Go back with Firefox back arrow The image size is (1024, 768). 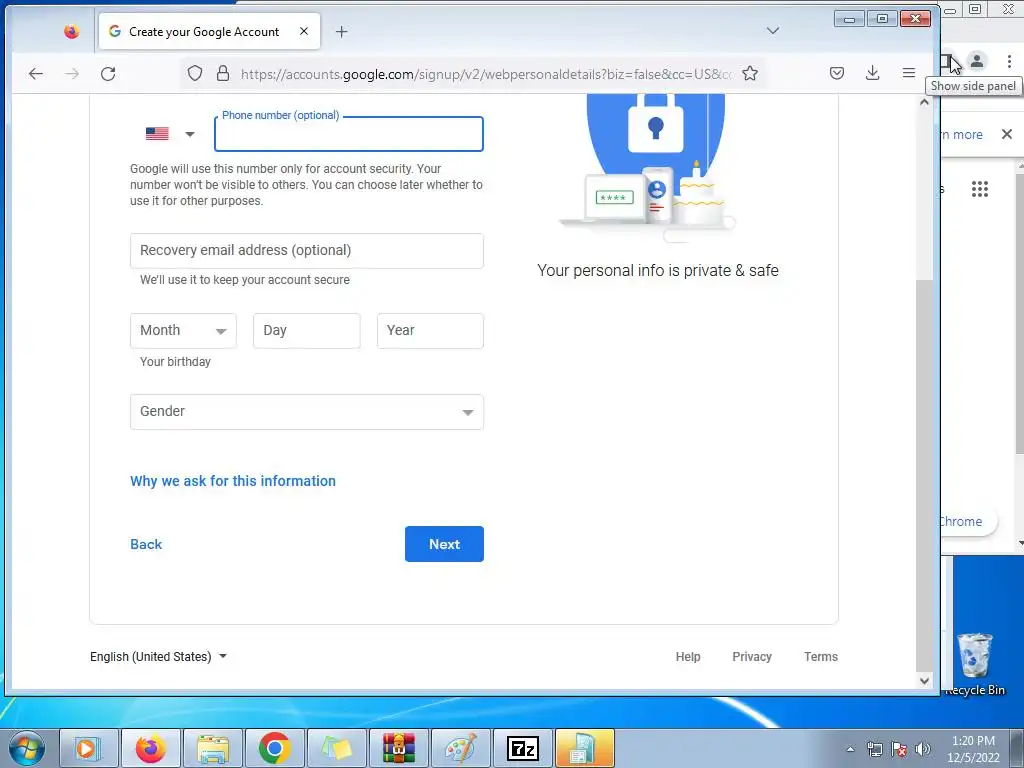(x=36, y=74)
